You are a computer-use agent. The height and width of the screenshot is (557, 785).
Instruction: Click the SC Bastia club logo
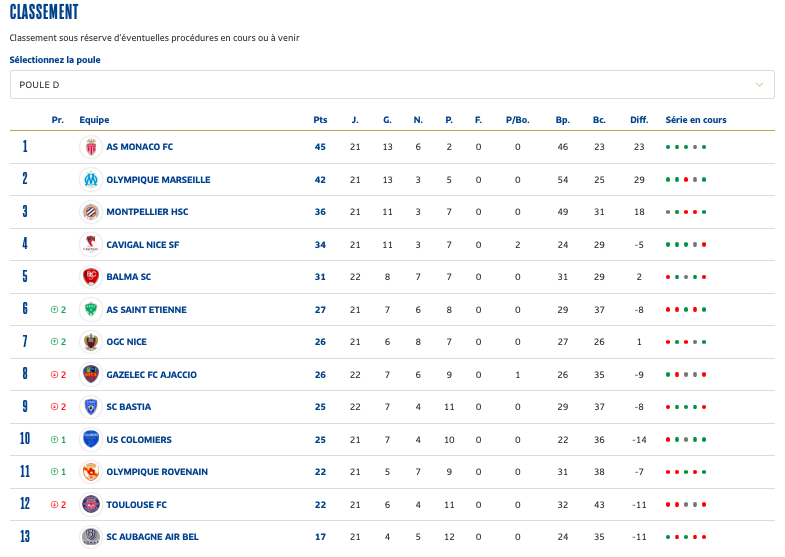(x=91, y=407)
